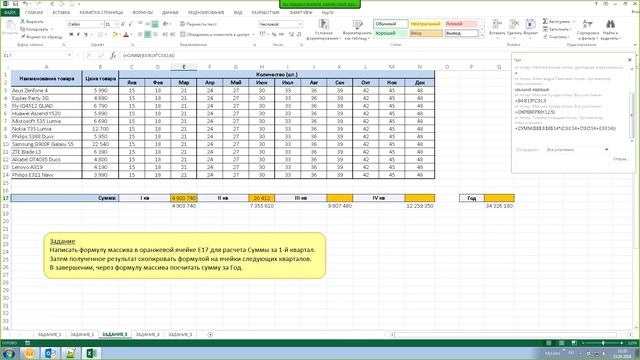Image resolution: width=640 pixels, height=360 pixels.
Task: Switch to ВСТАВКА ribbon tab
Action: click(61, 13)
